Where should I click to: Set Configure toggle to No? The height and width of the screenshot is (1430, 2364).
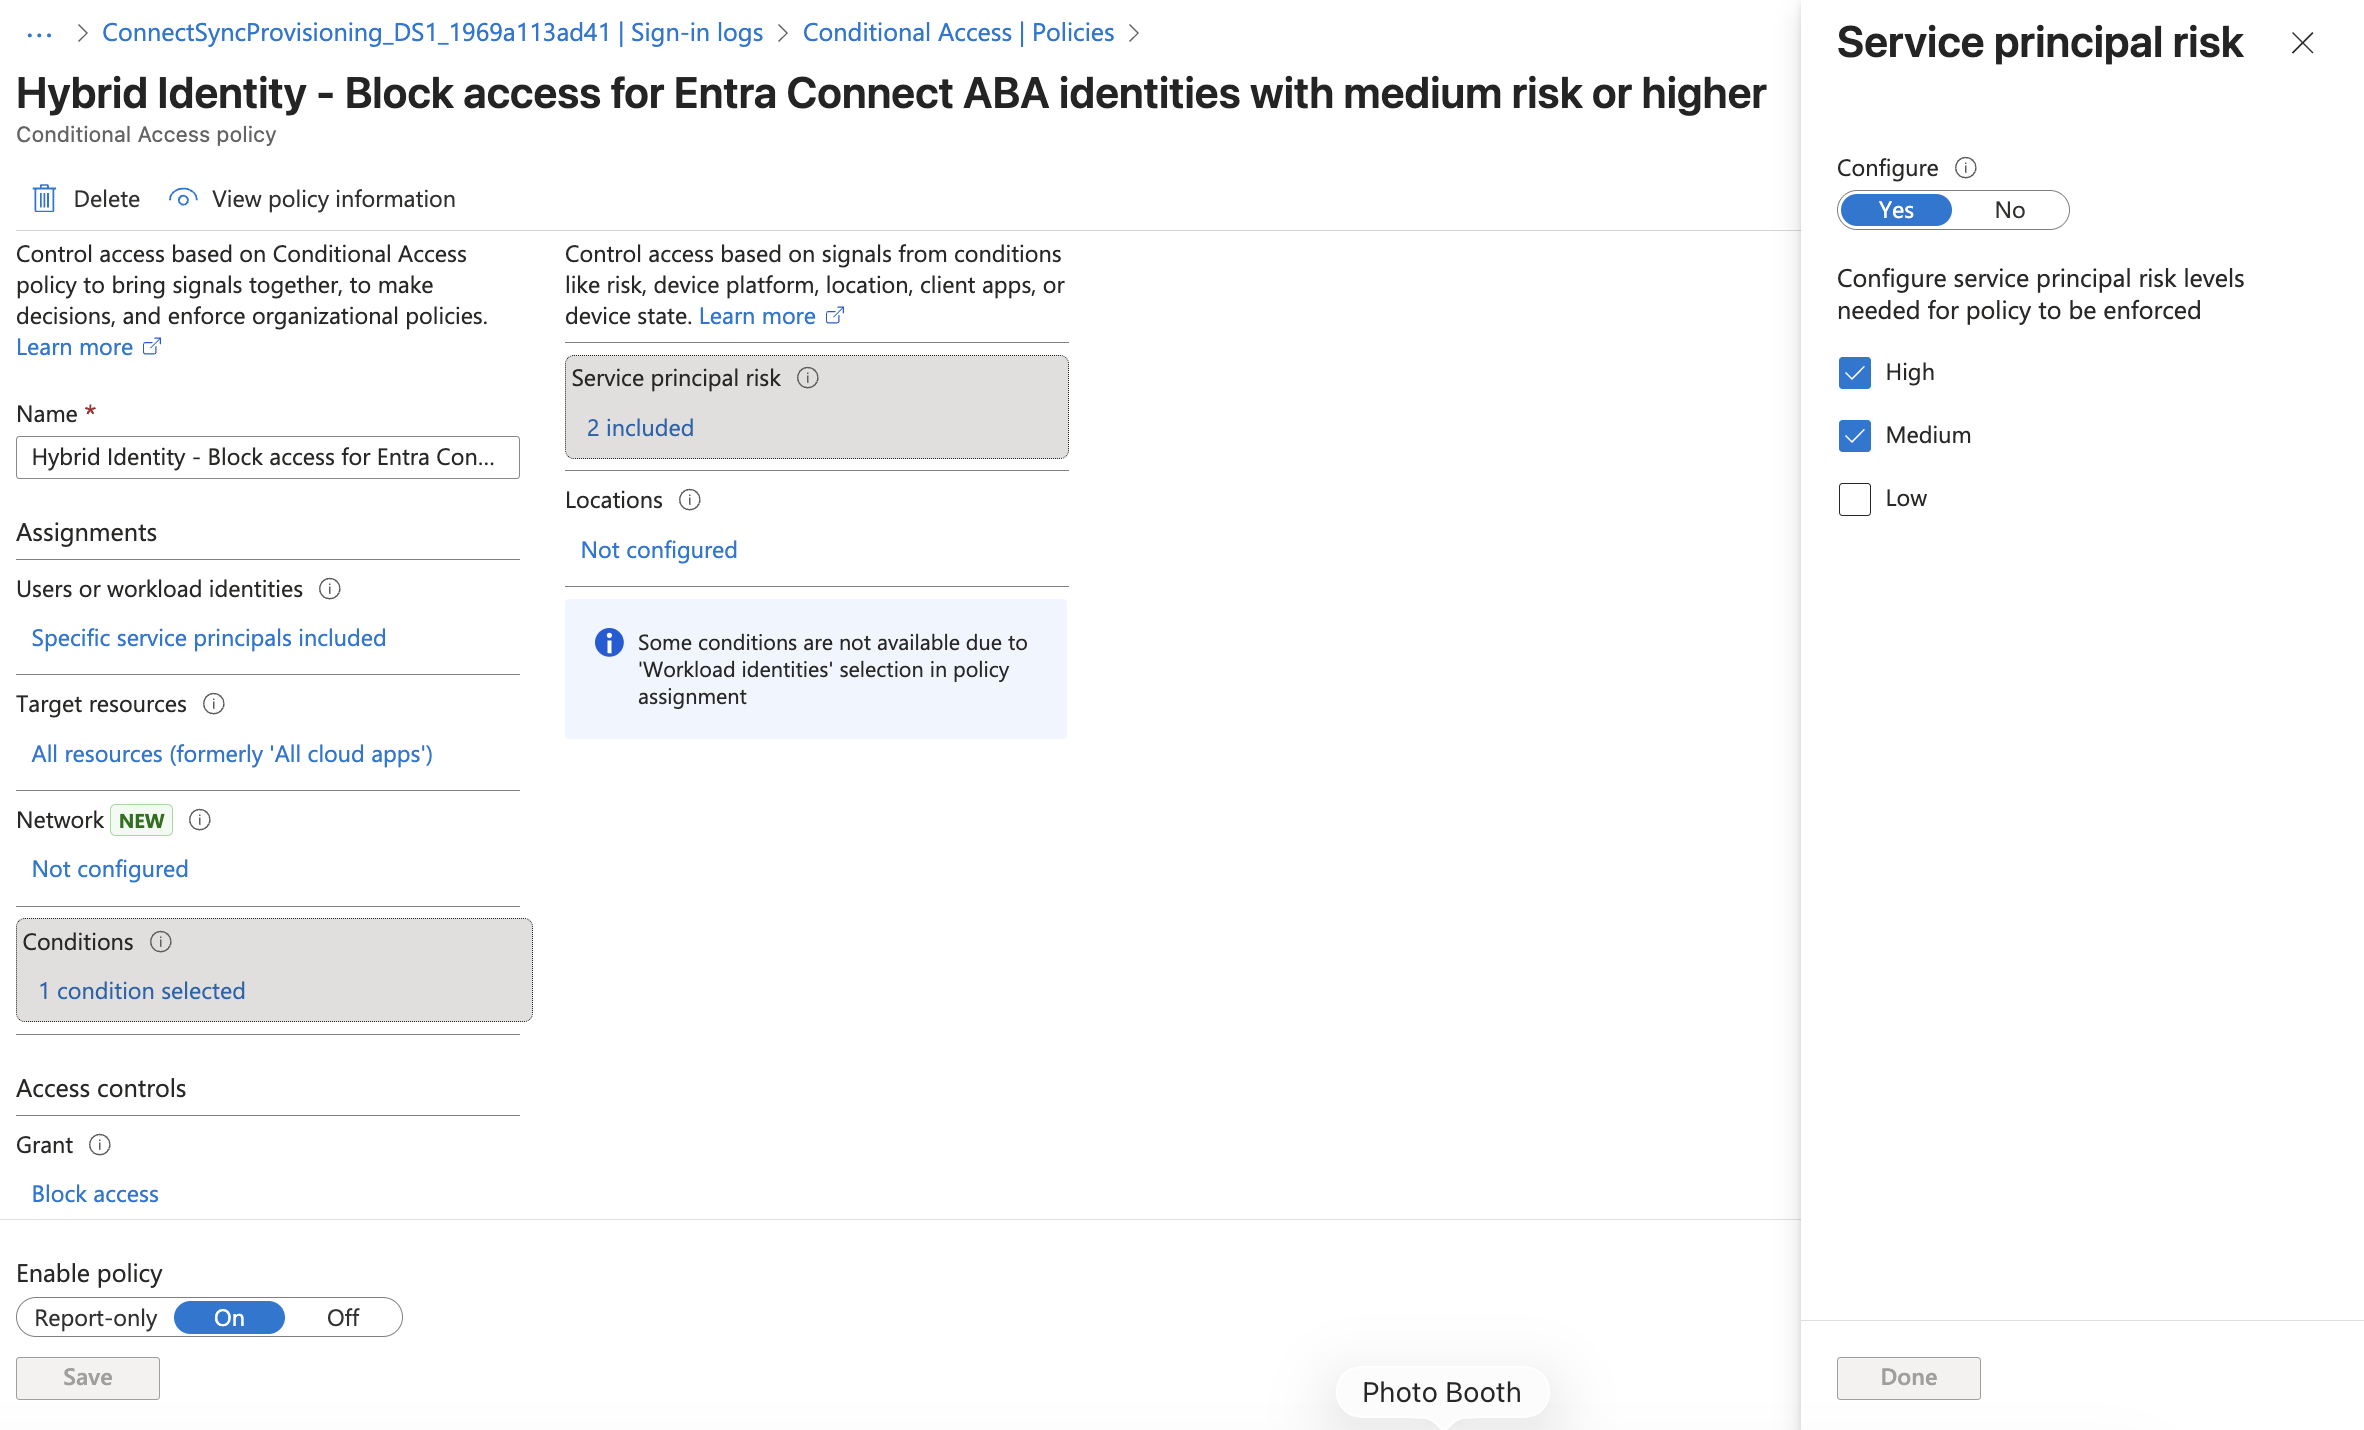pos(2009,210)
